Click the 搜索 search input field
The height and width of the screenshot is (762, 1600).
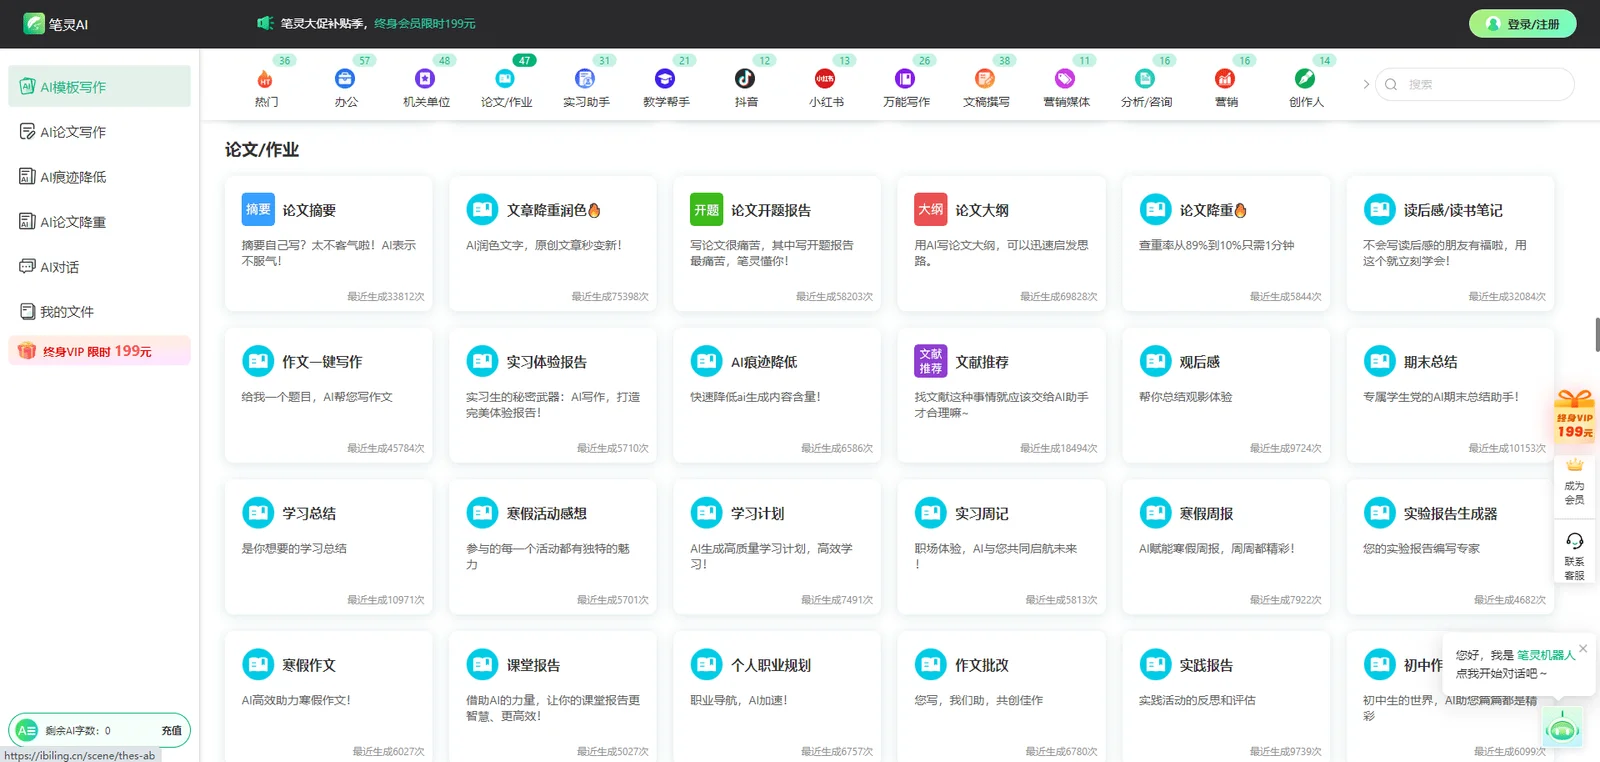pos(1475,85)
